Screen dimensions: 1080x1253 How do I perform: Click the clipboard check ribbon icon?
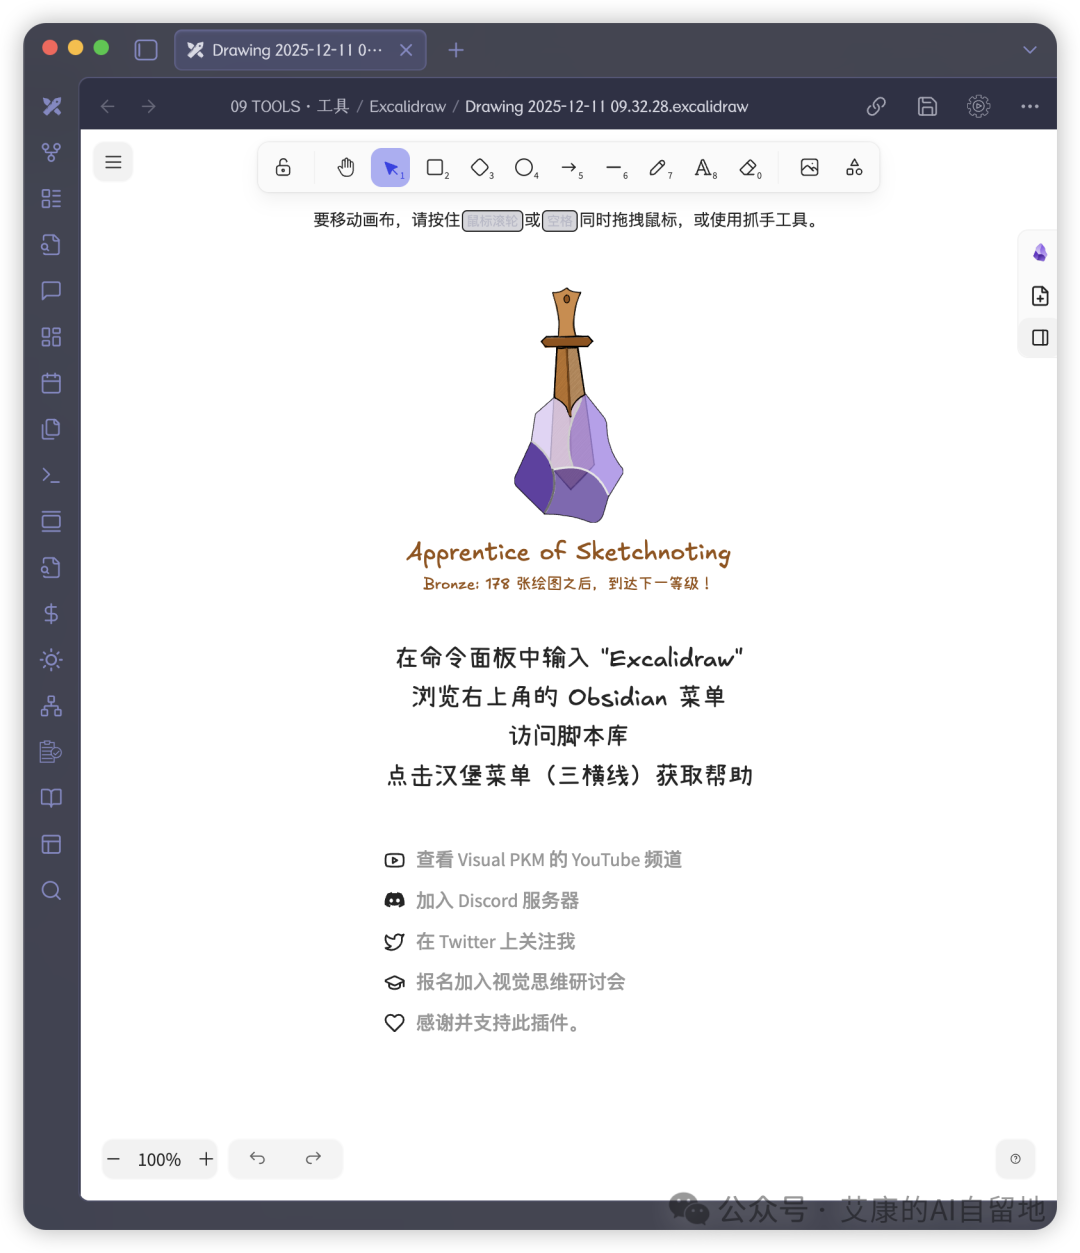coord(51,752)
